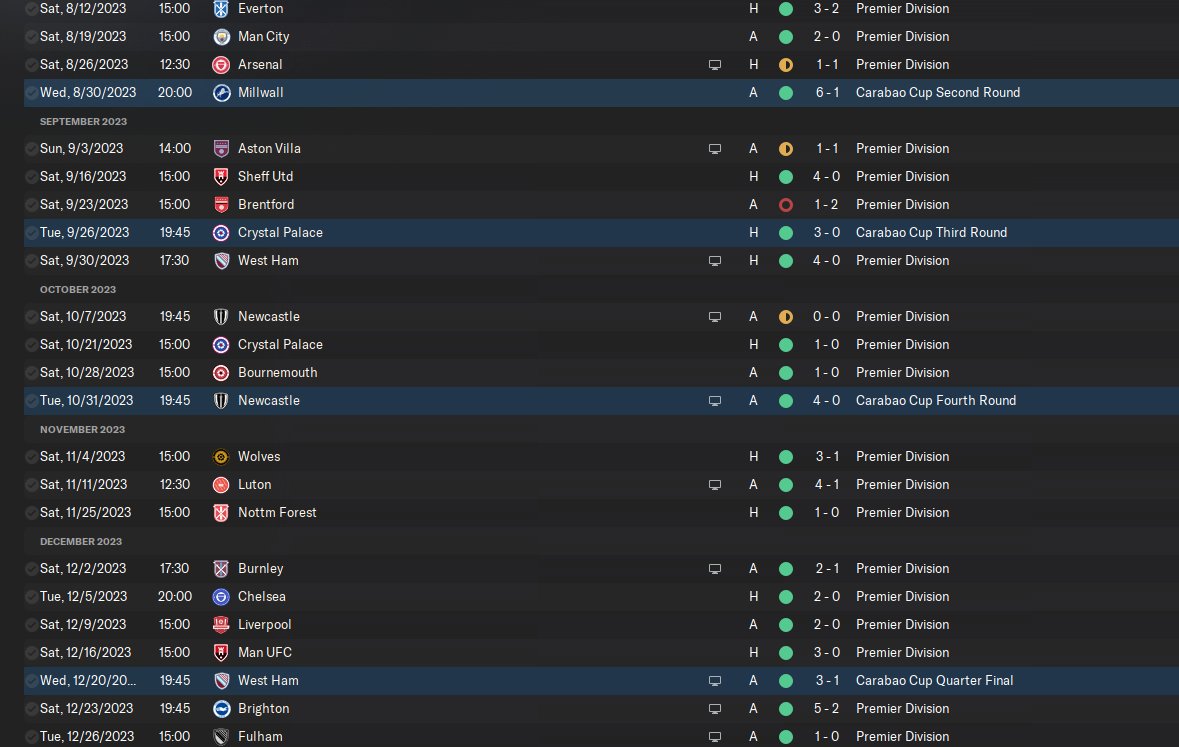The width and height of the screenshot is (1179, 747).
Task: Click the TV icon on the Brighton match row
Action: 715,708
